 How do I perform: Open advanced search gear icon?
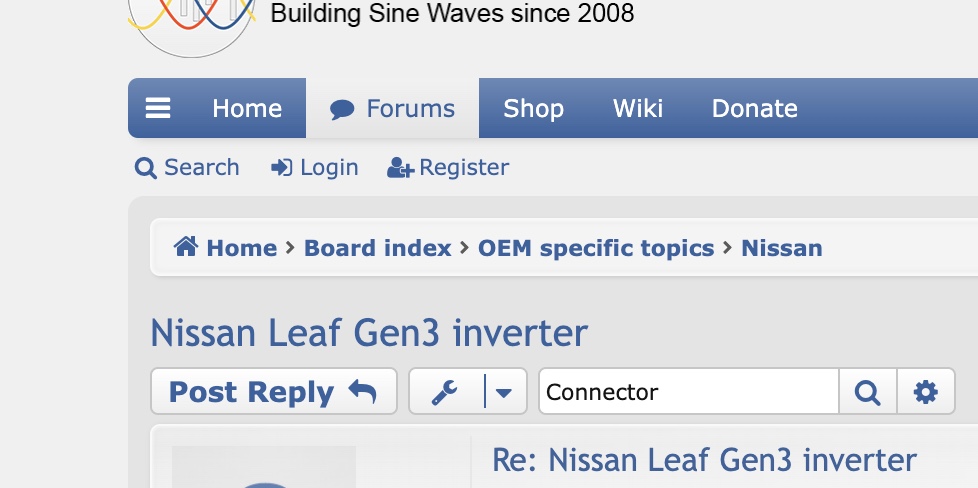point(926,392)
